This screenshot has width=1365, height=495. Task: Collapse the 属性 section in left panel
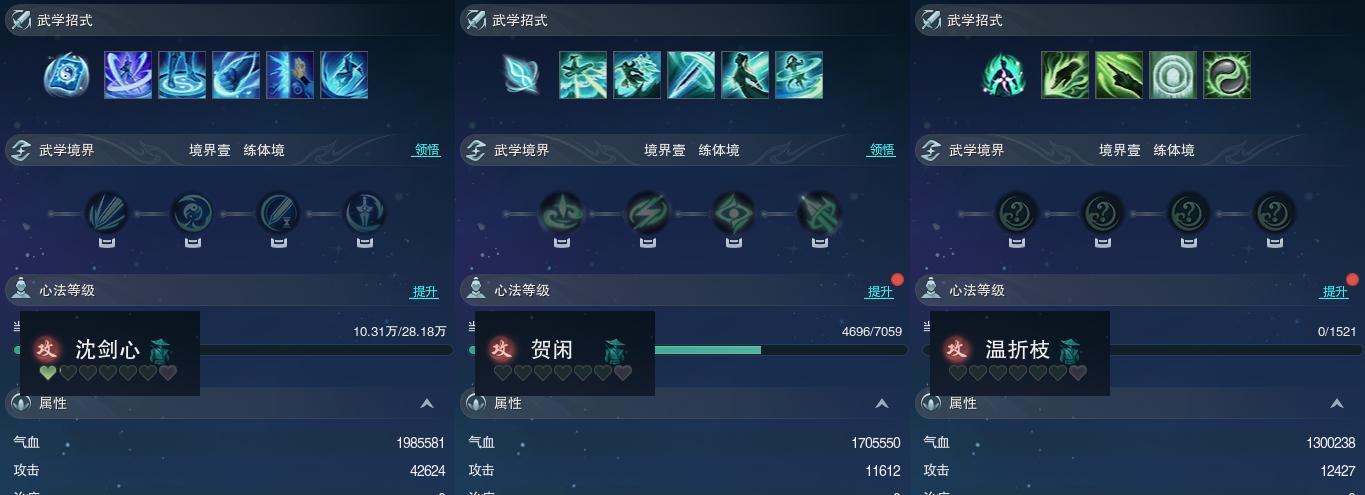[427, 403]
